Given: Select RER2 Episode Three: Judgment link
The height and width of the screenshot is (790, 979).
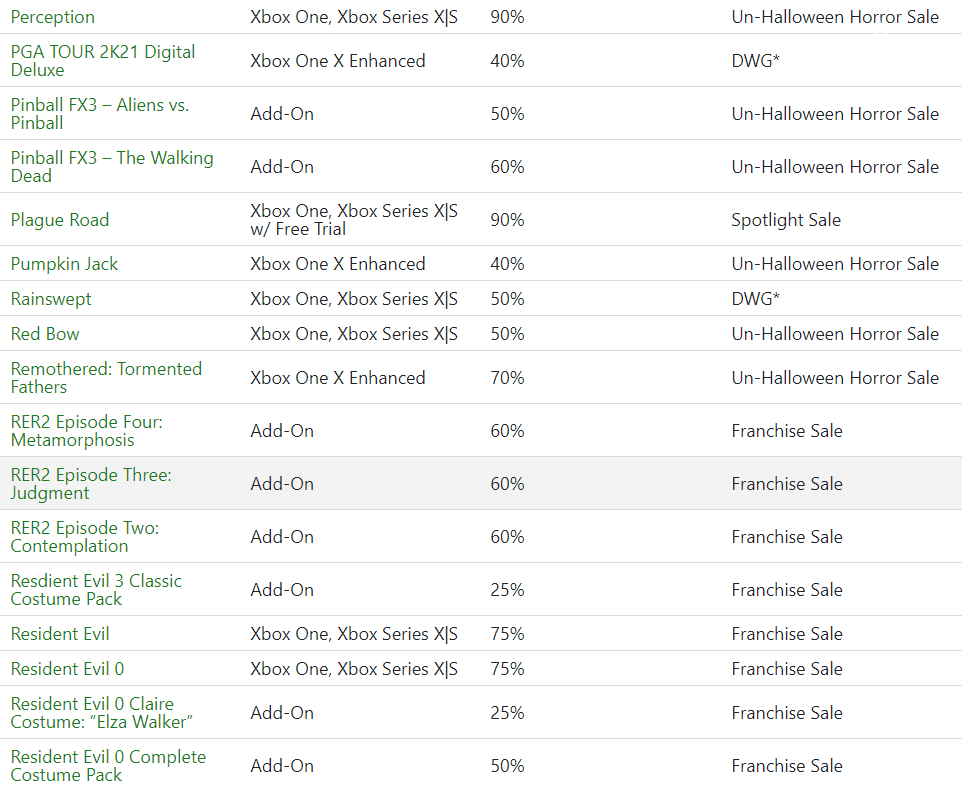Looking at the screenshot, I should pos(91,484).
